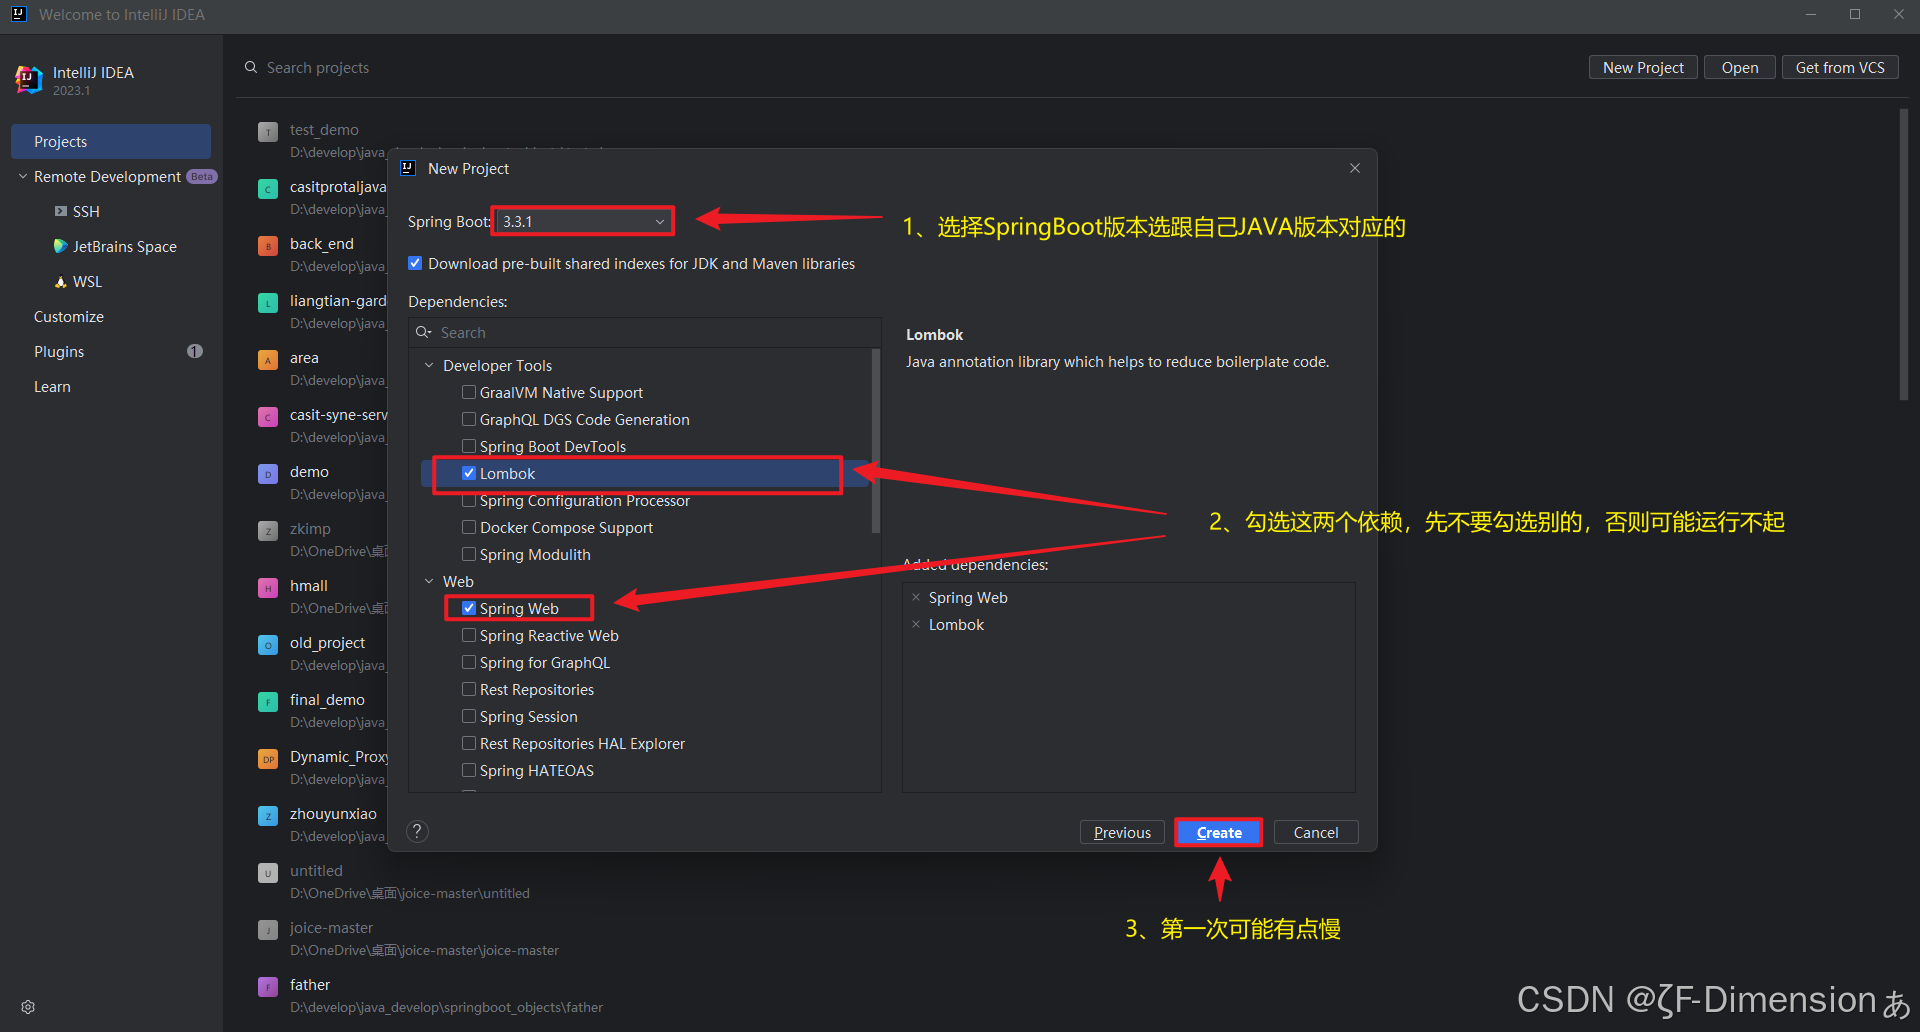
Task: Click the dependency list scrollbar
Action: coord(876,440)
